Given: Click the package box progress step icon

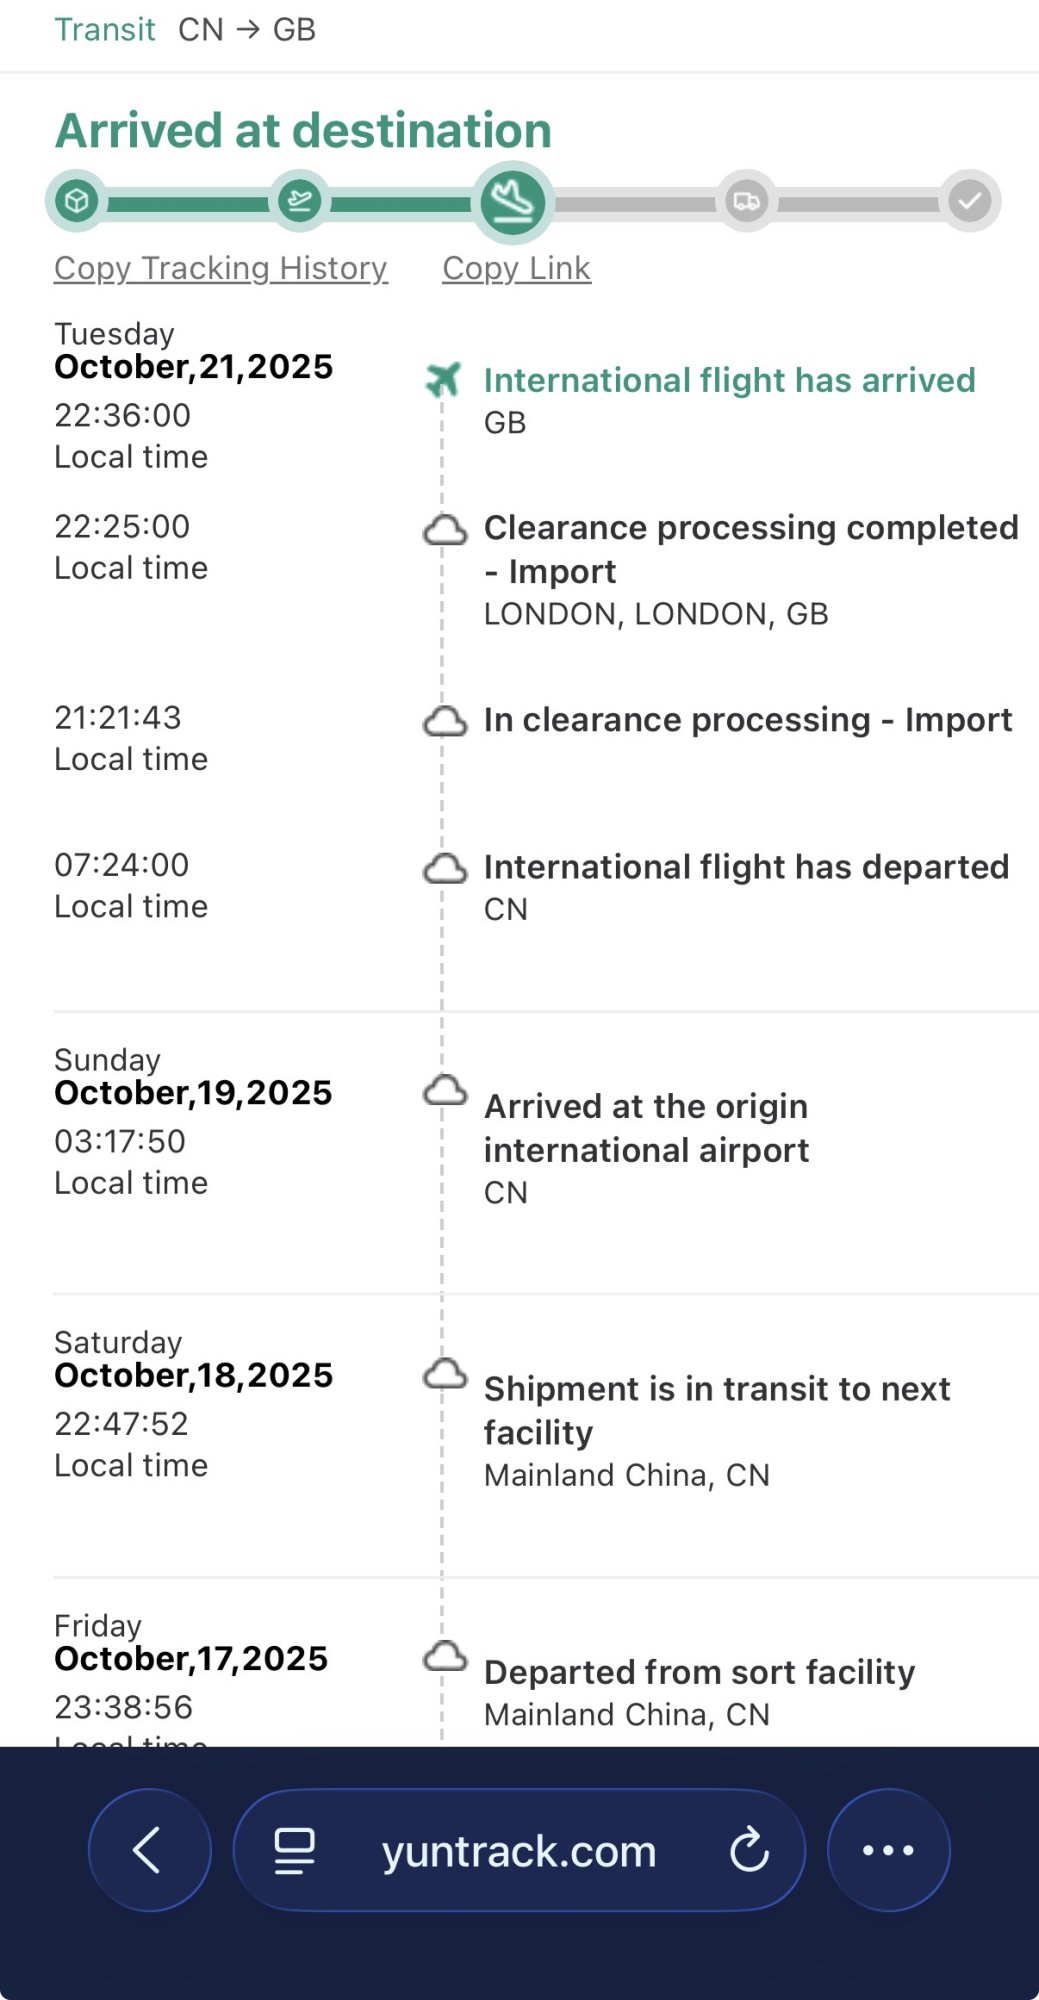Looking at the screenshot, I should [77, 202].
